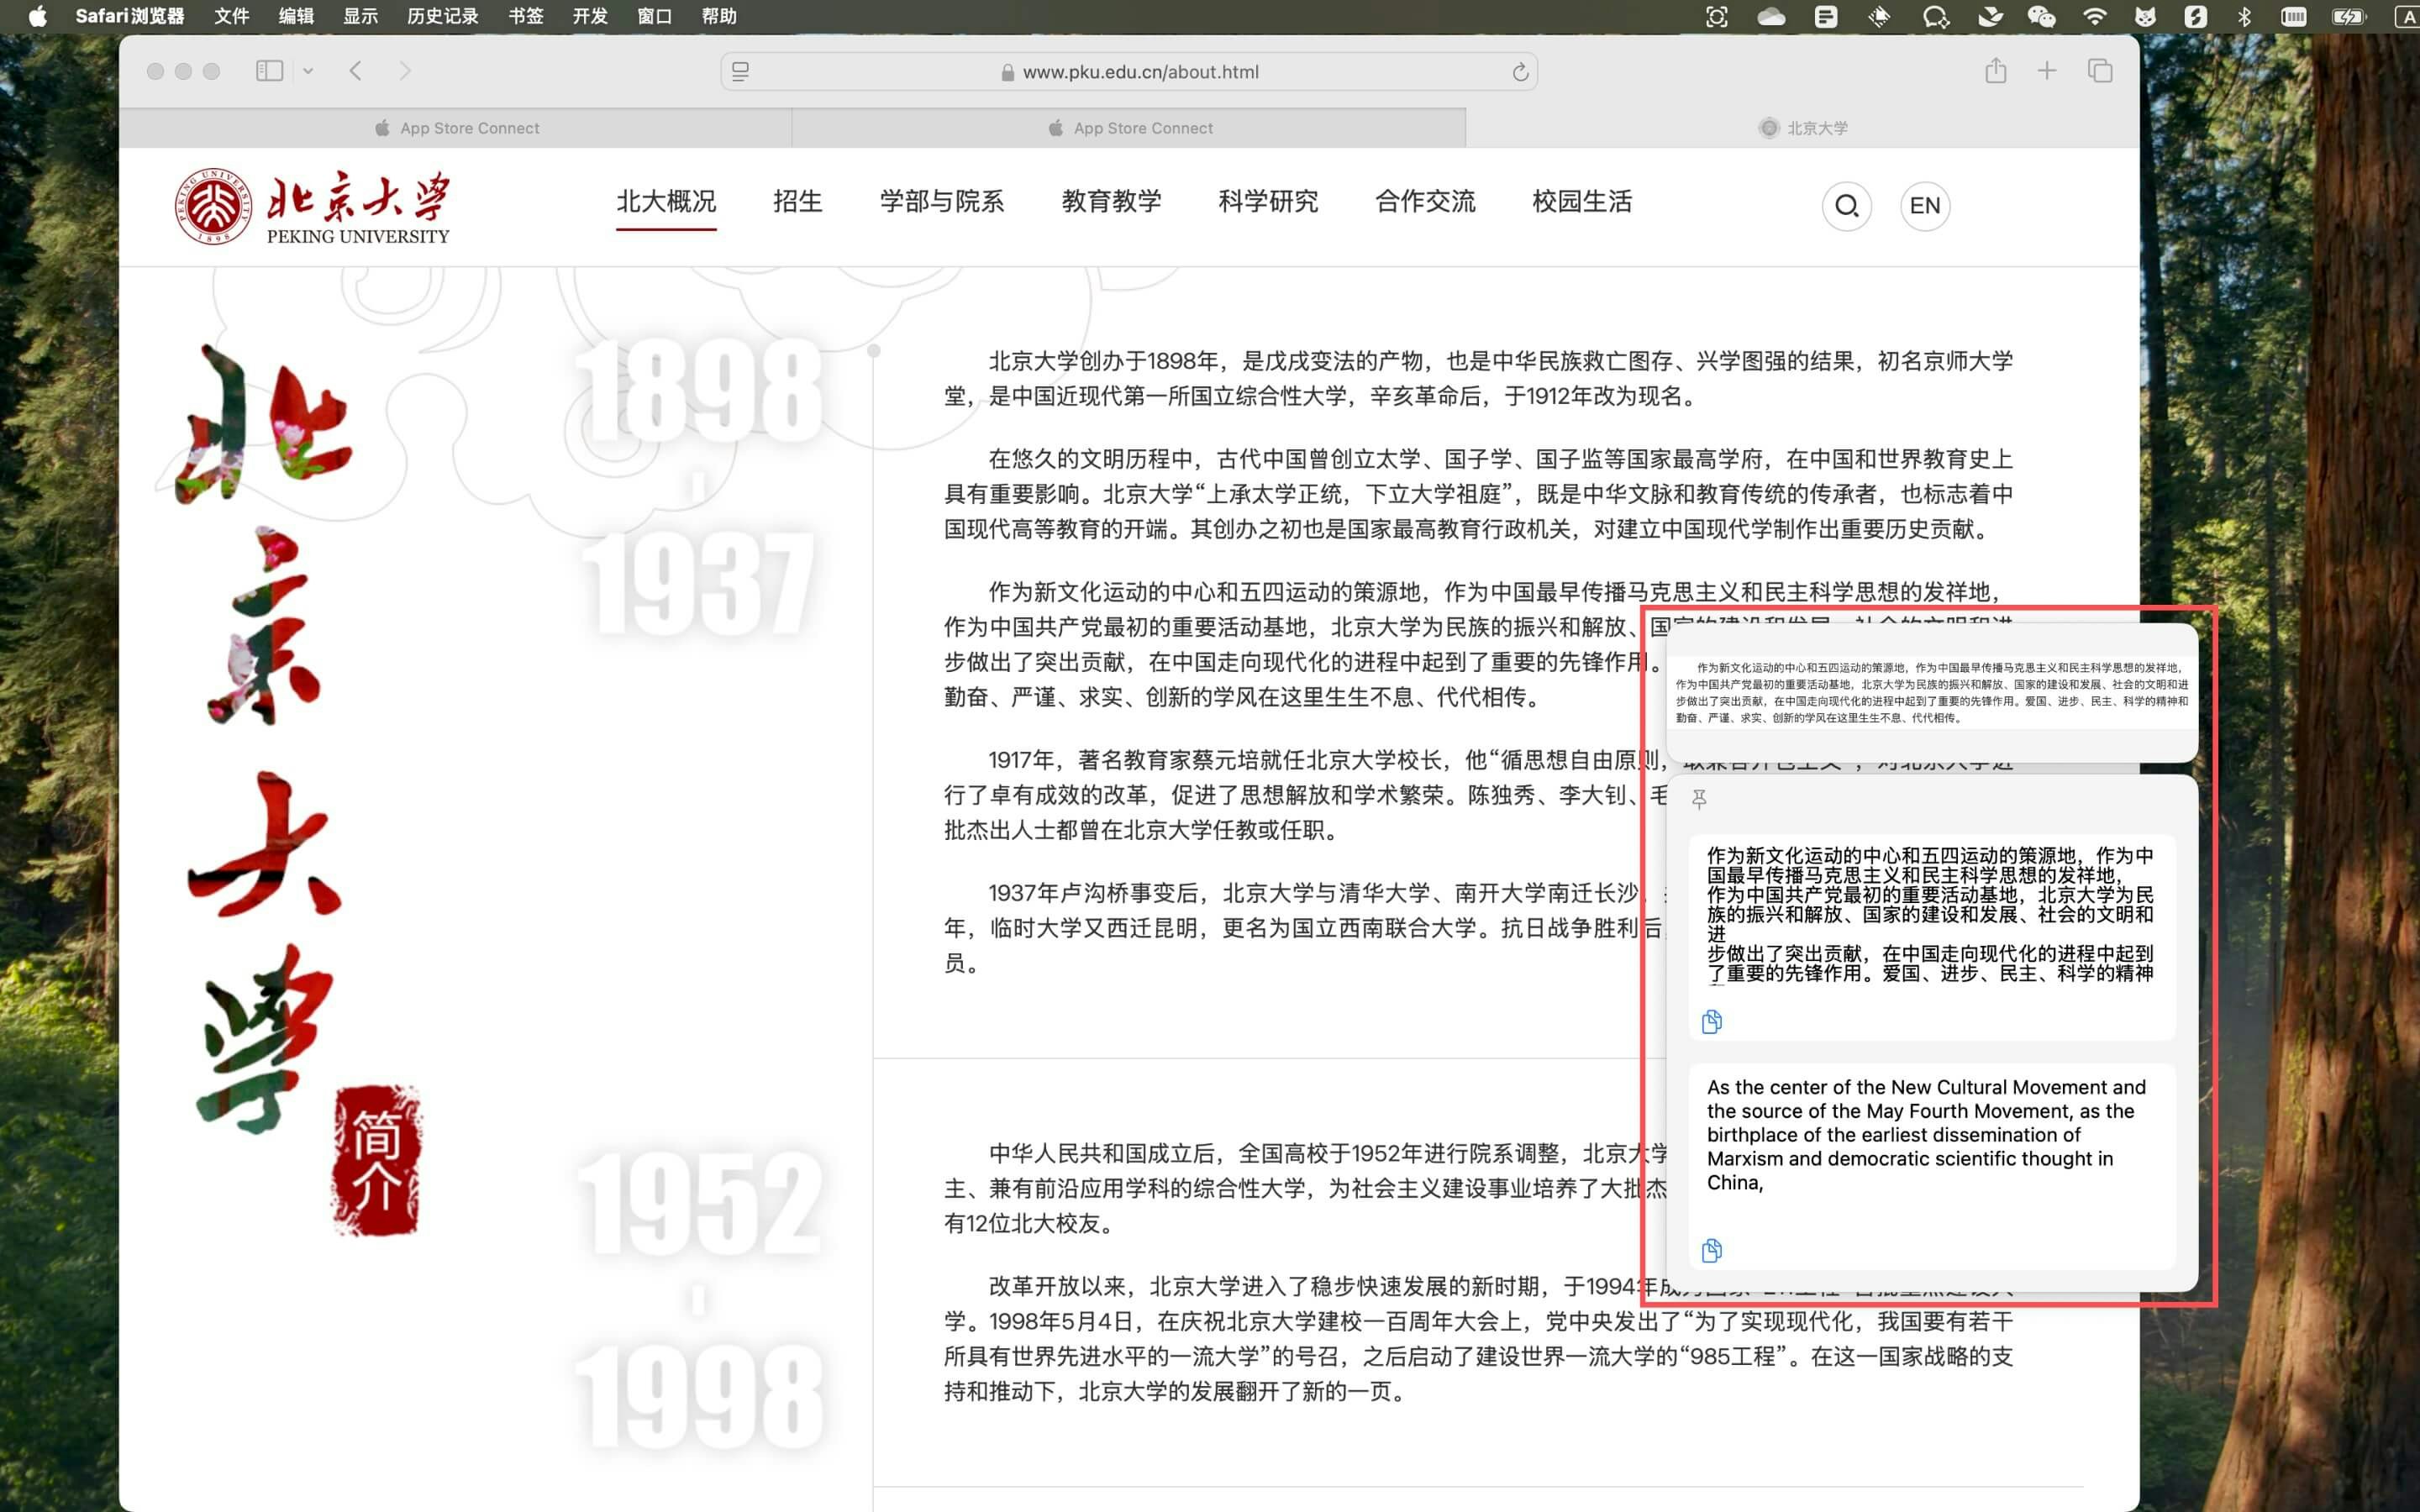Screen dimensions: 2420x1512
Task: Click the 1952 timeline year
Action: click(699, 1204)
